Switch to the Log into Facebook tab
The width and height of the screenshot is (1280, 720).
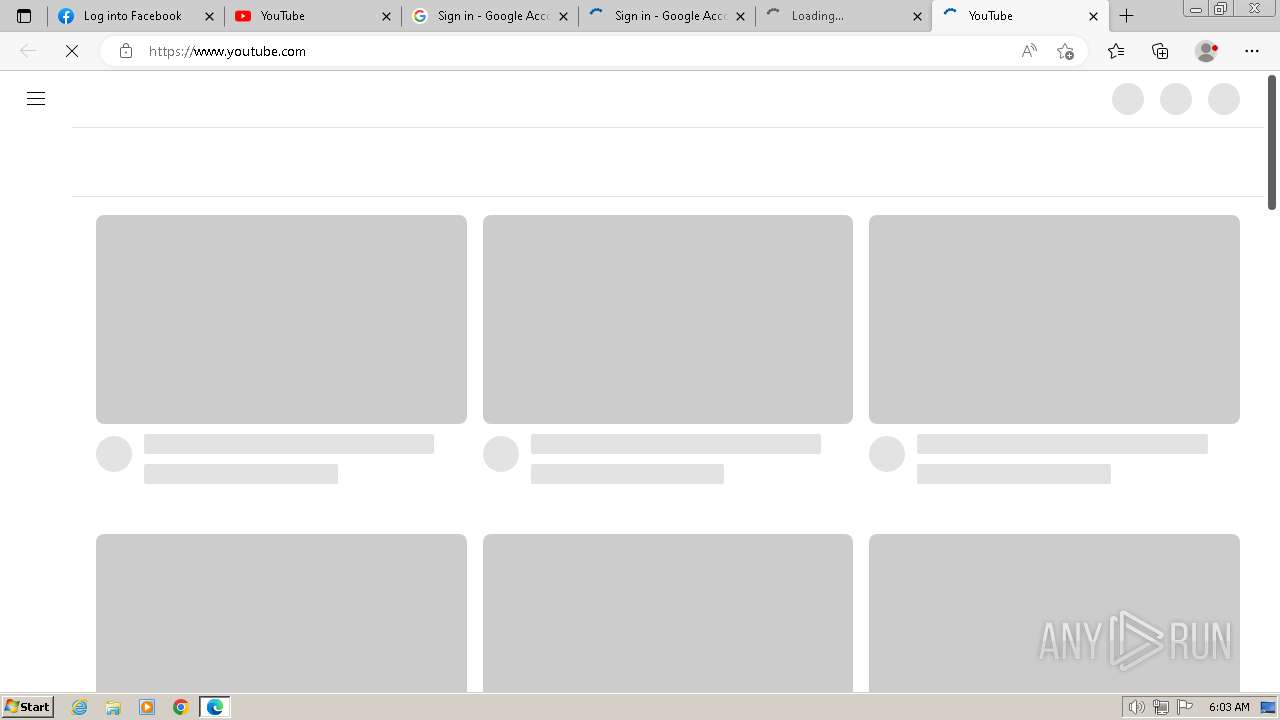[136, 16]
